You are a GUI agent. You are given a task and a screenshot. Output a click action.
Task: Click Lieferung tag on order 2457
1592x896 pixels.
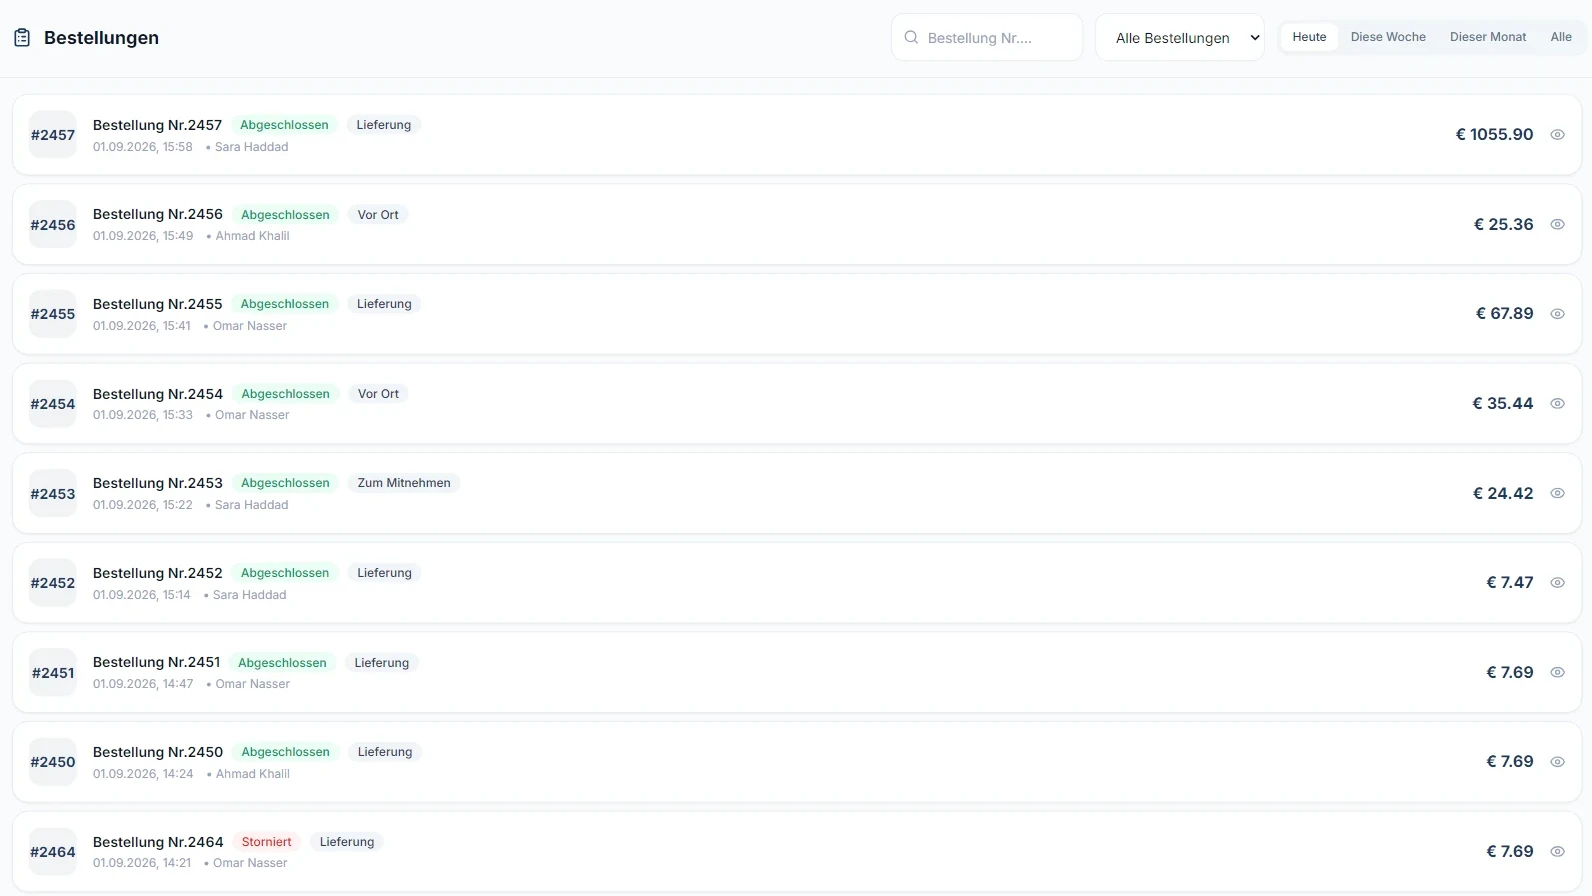(x=384, y=125)
